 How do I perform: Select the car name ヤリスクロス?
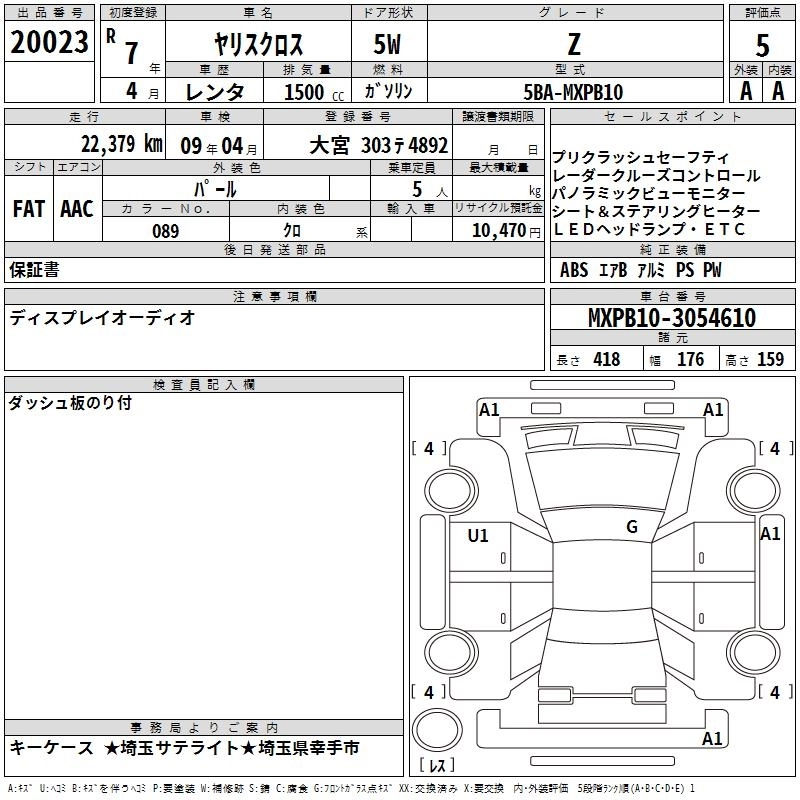[x=259, y=43]
